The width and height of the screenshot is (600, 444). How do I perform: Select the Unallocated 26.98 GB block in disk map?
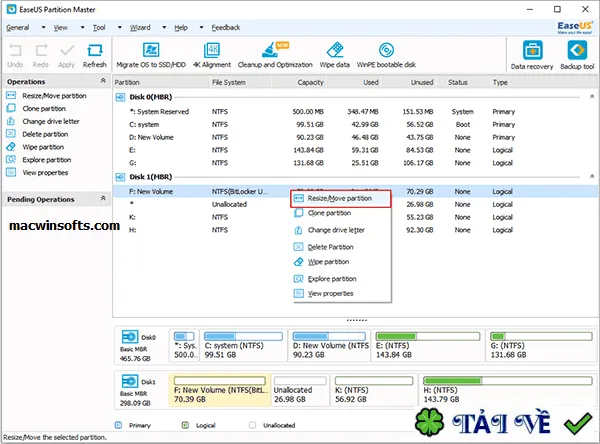pos(300,390)
